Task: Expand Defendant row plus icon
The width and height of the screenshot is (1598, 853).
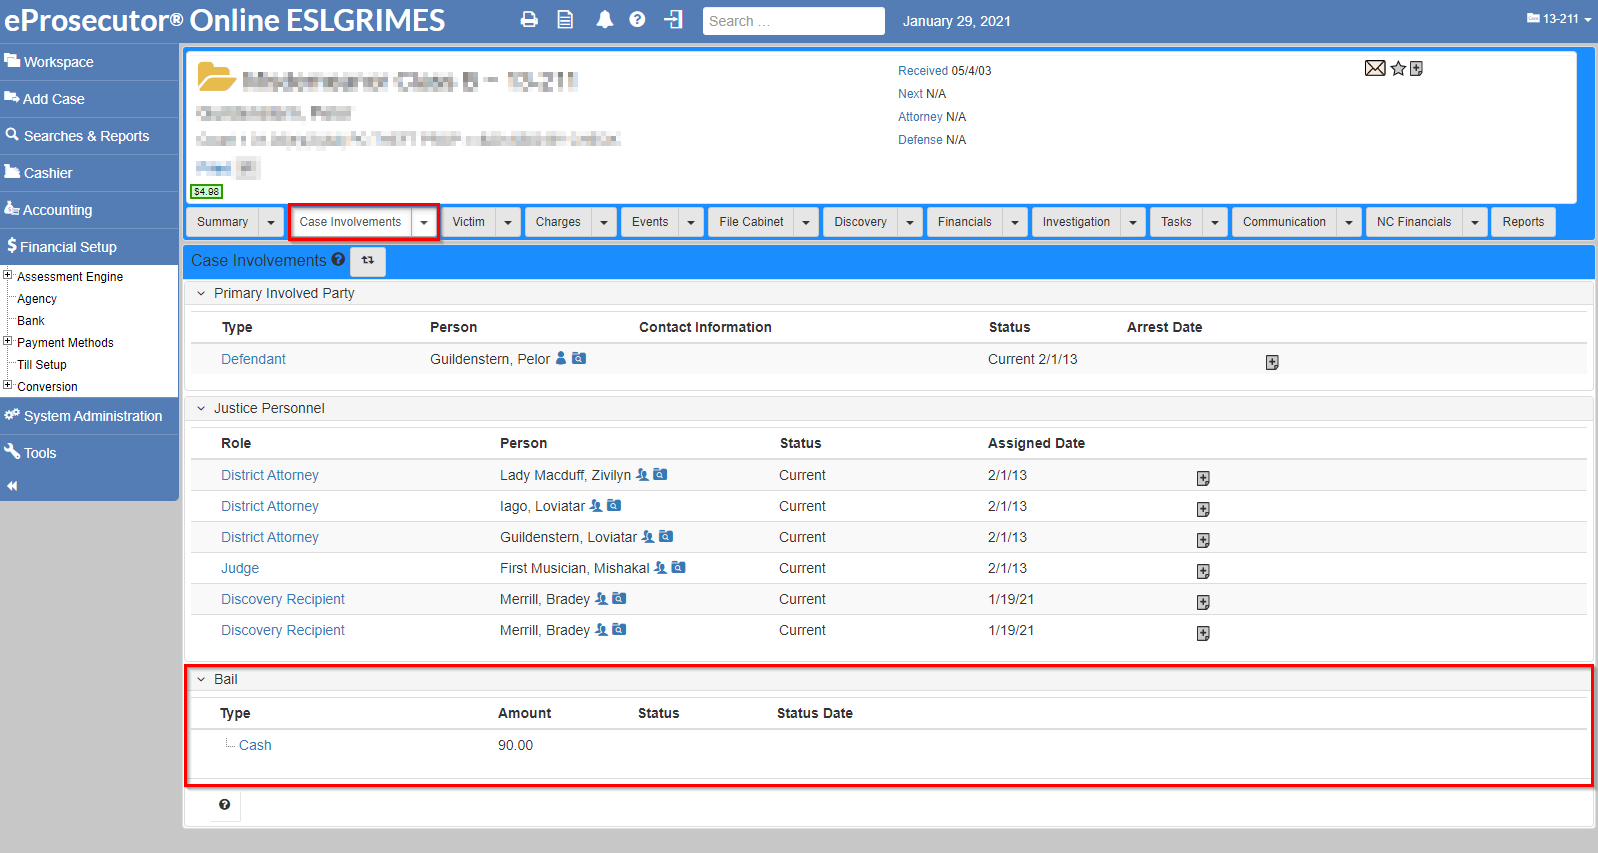Action: tap(1272, 362)
